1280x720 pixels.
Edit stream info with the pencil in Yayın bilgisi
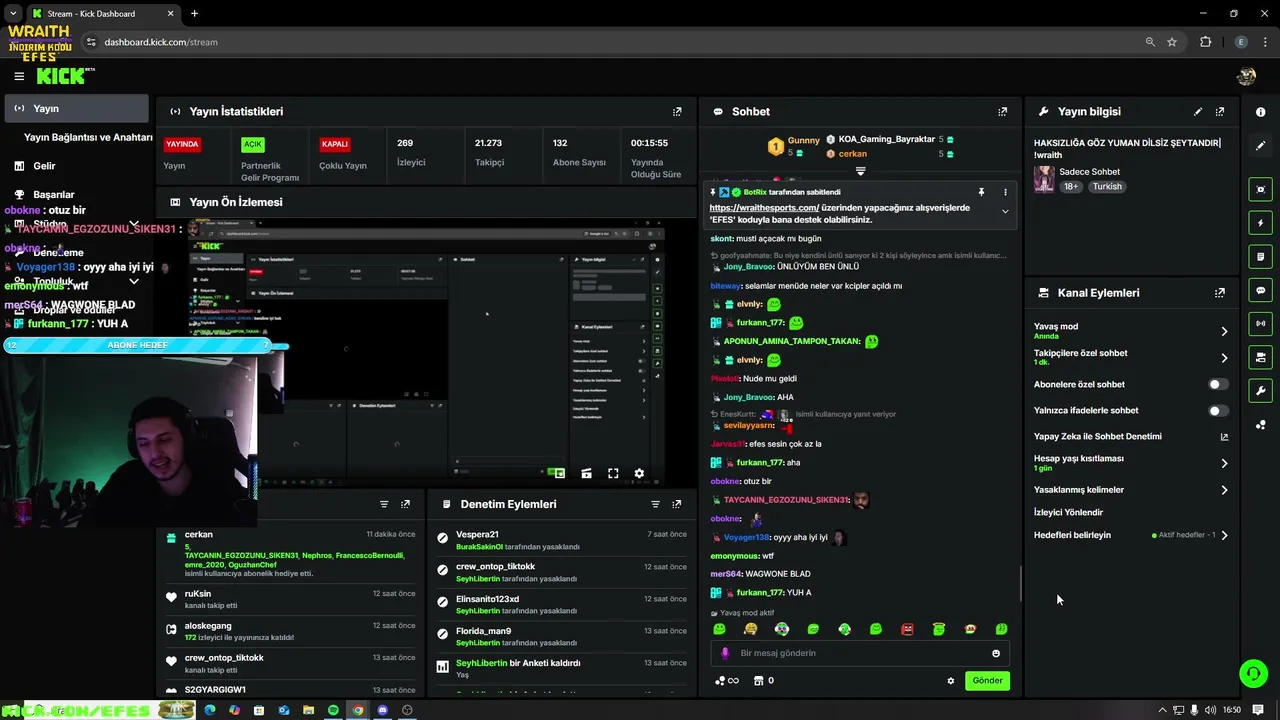pos(1198,112)
